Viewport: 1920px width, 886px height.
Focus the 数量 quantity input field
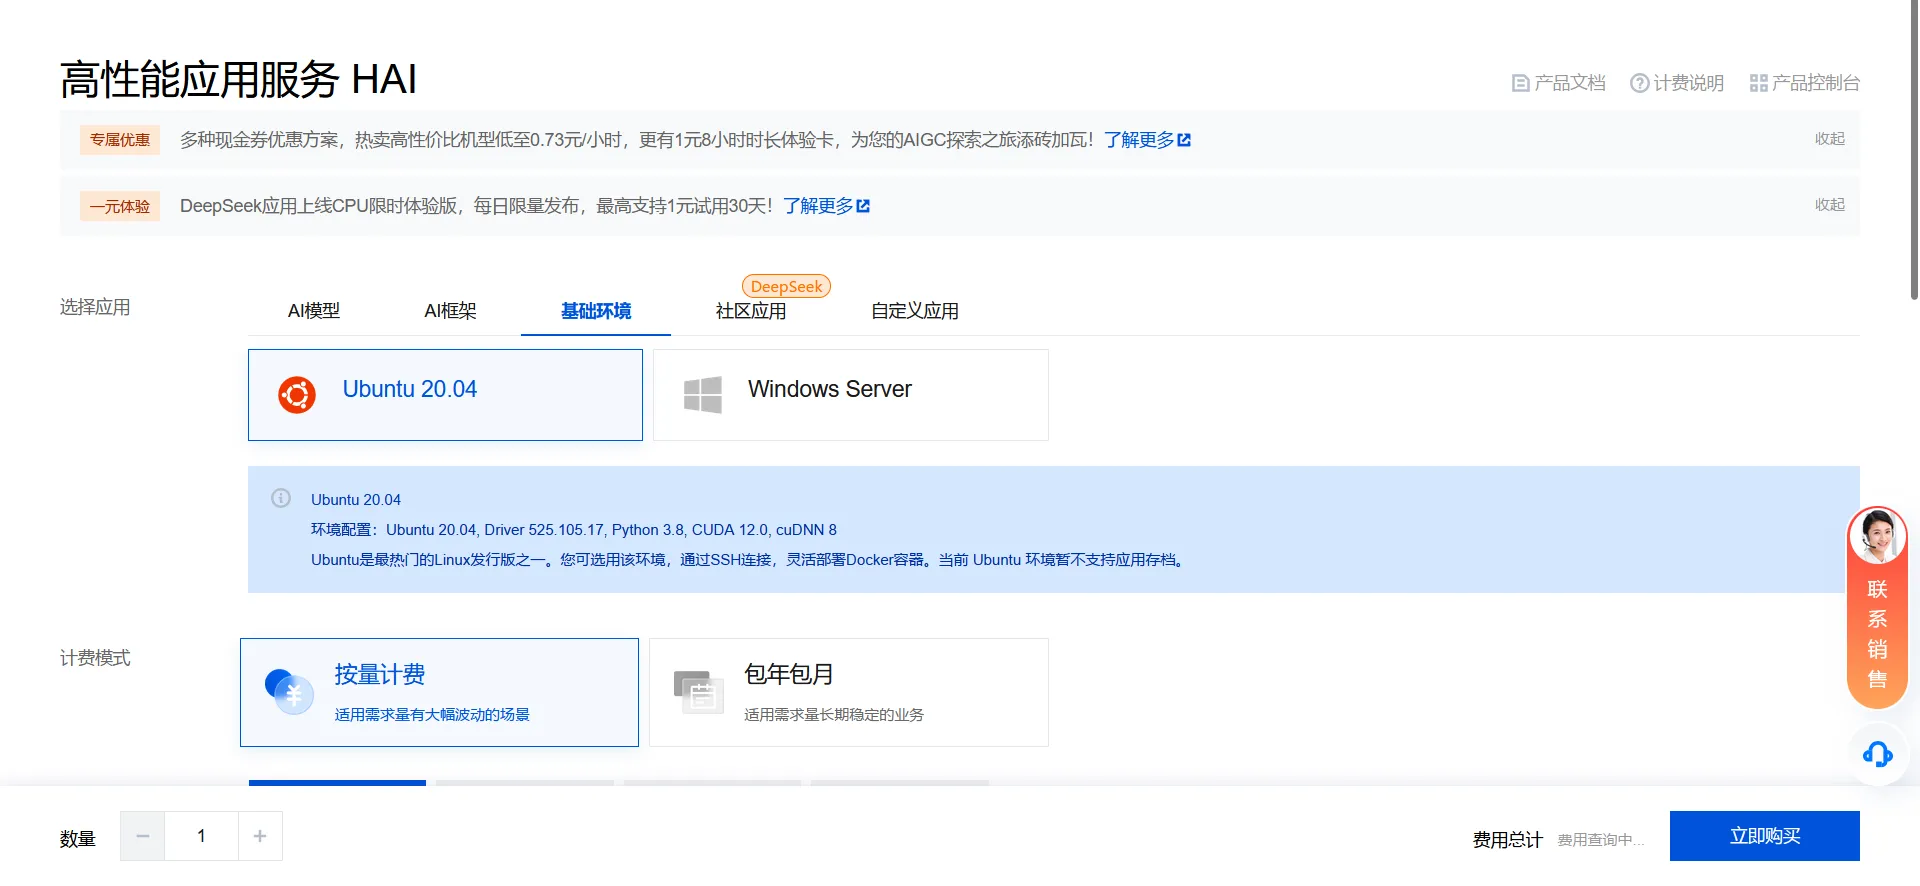pyautogui.click(x=201, y=836)
